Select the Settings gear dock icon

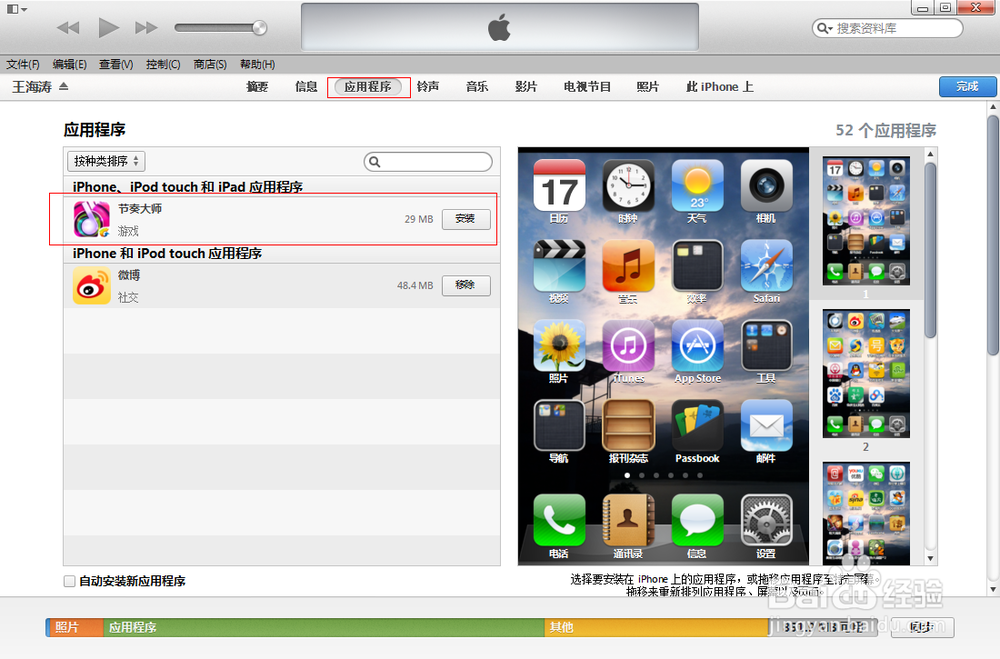click(x=766, y=520)
